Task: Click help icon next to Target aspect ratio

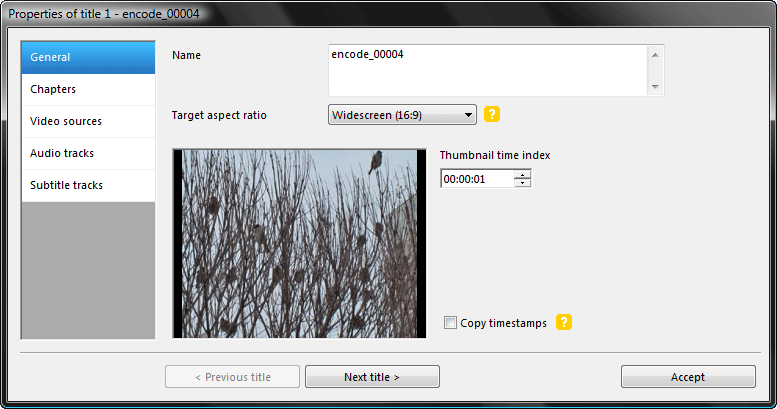Action: [492, 115]
